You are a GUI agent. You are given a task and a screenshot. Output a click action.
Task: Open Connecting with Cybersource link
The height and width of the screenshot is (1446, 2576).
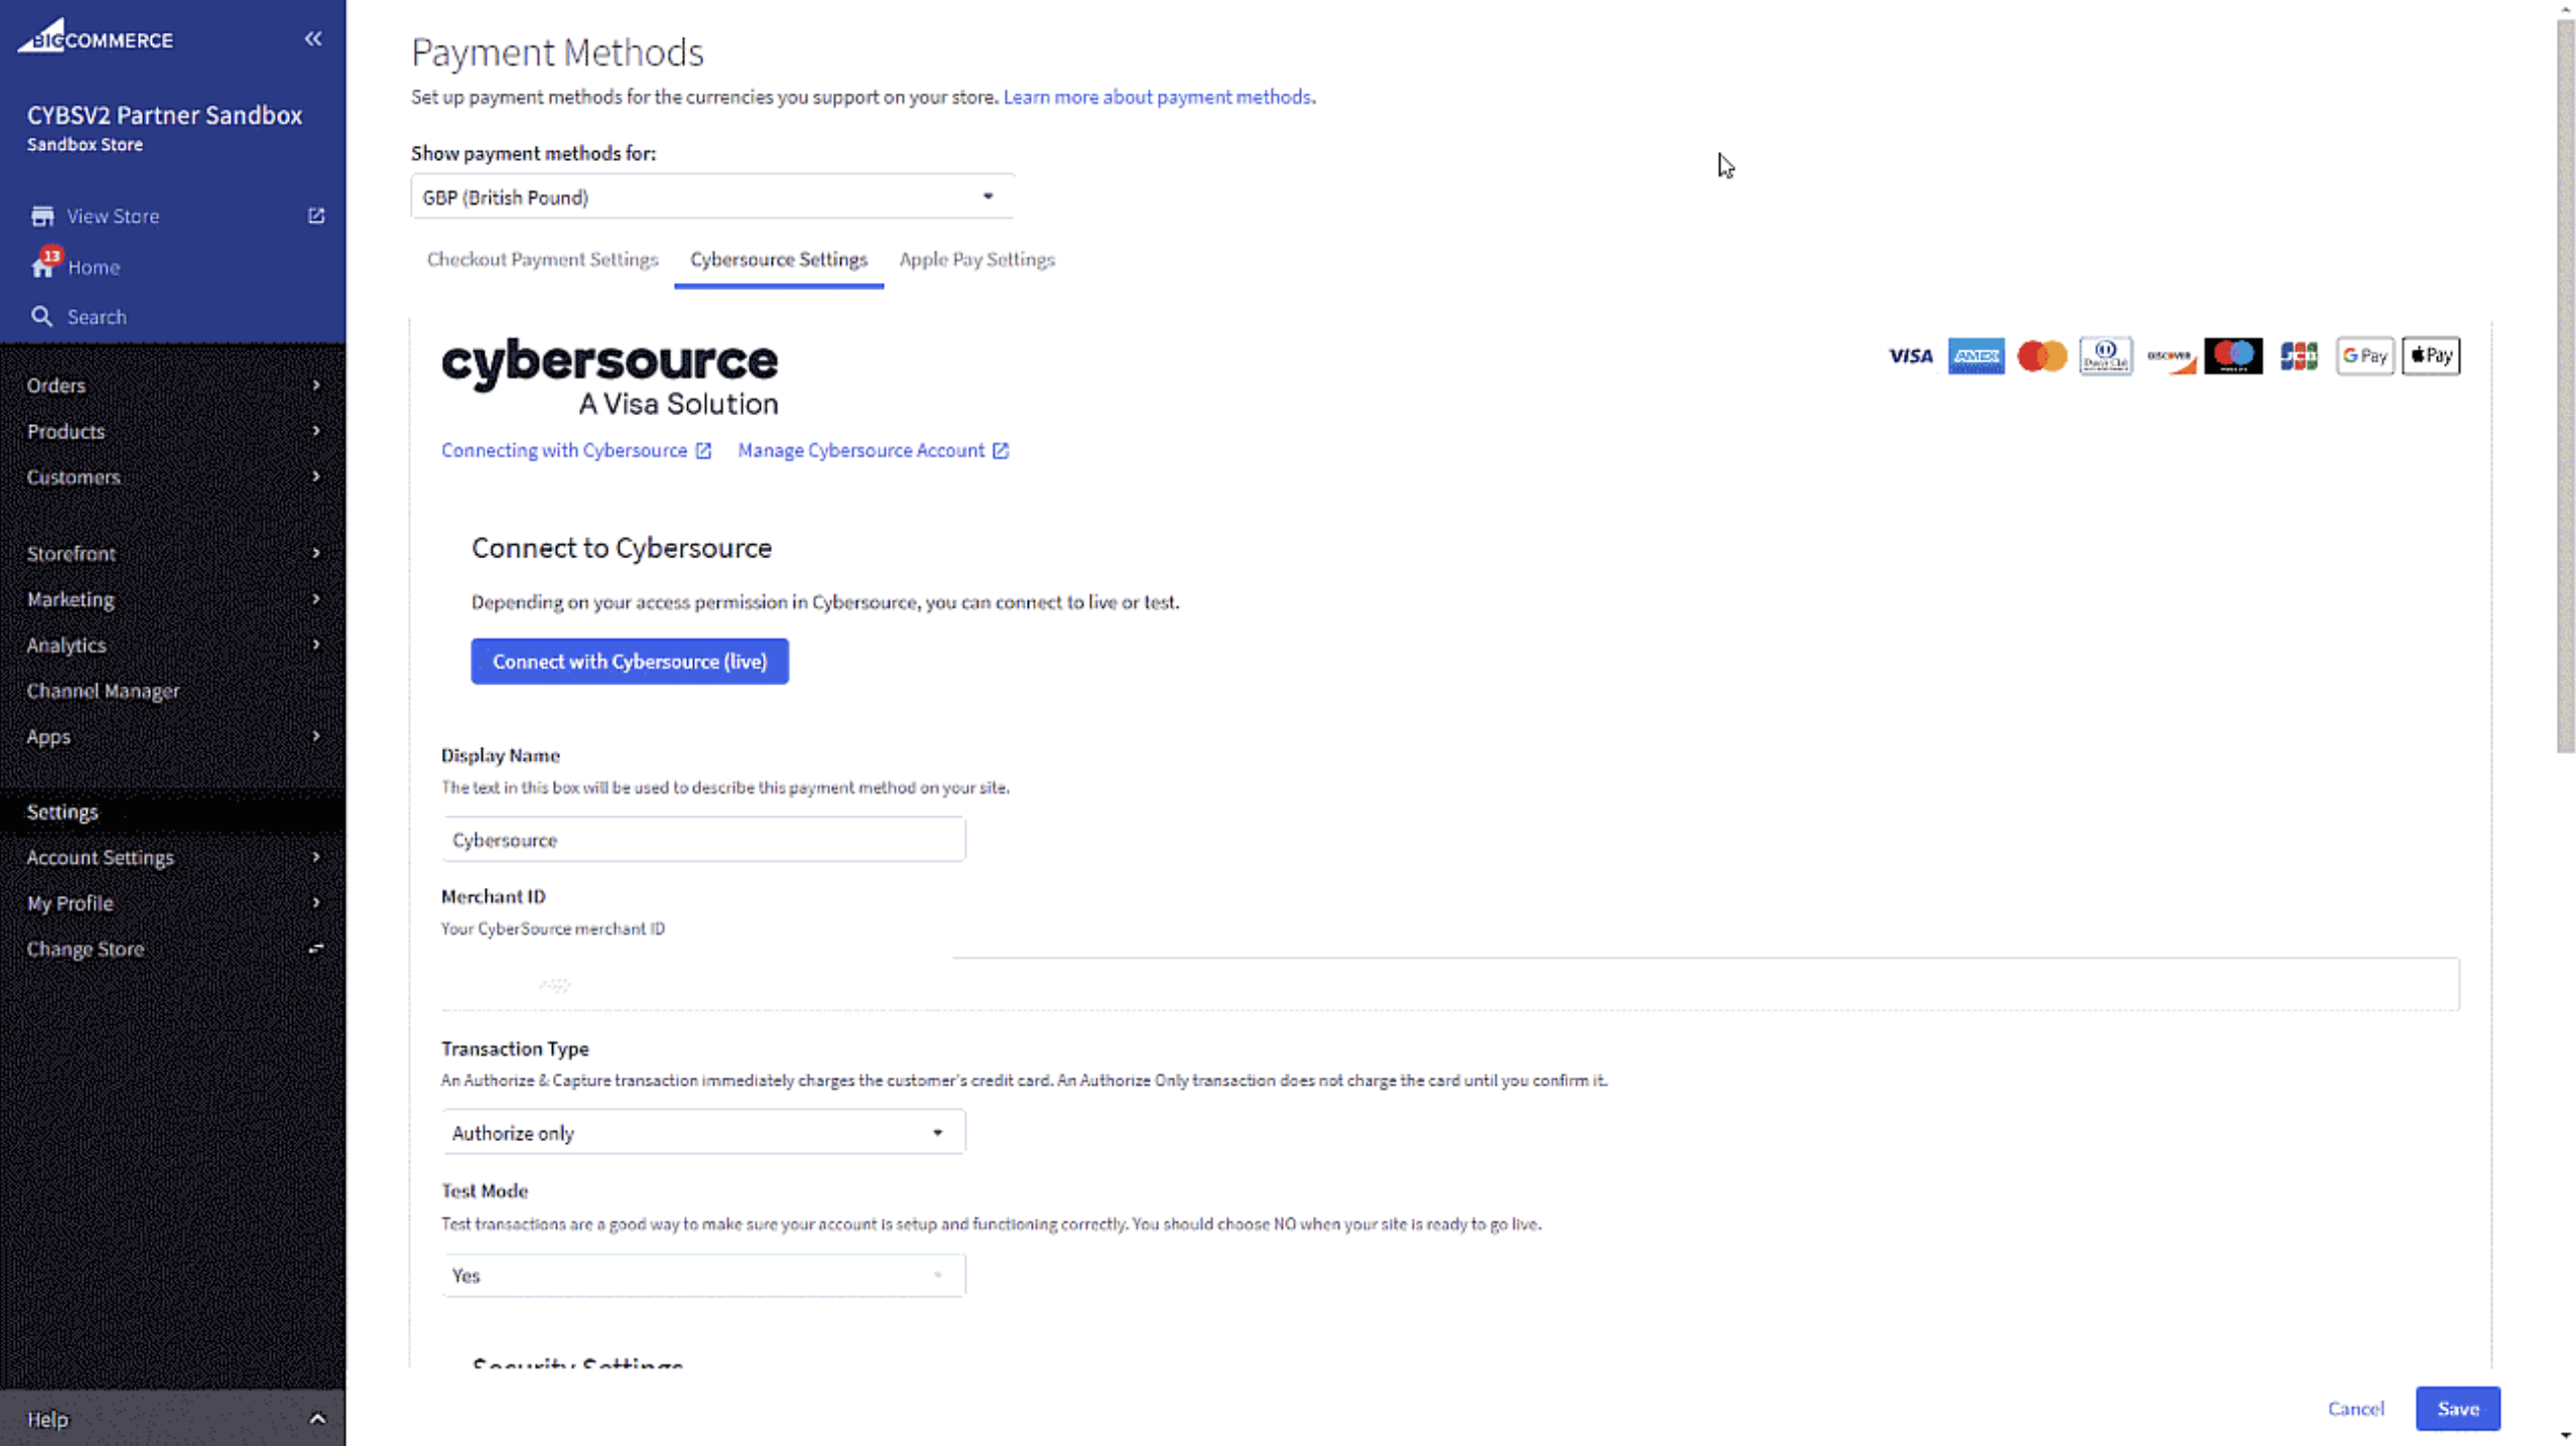(564, 451)
